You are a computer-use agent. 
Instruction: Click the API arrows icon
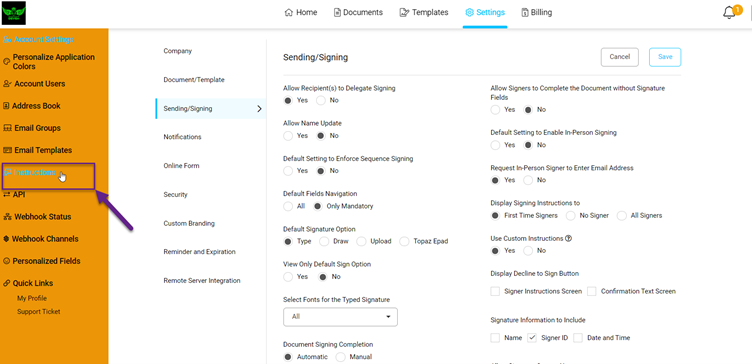click(x=7, y=195)
